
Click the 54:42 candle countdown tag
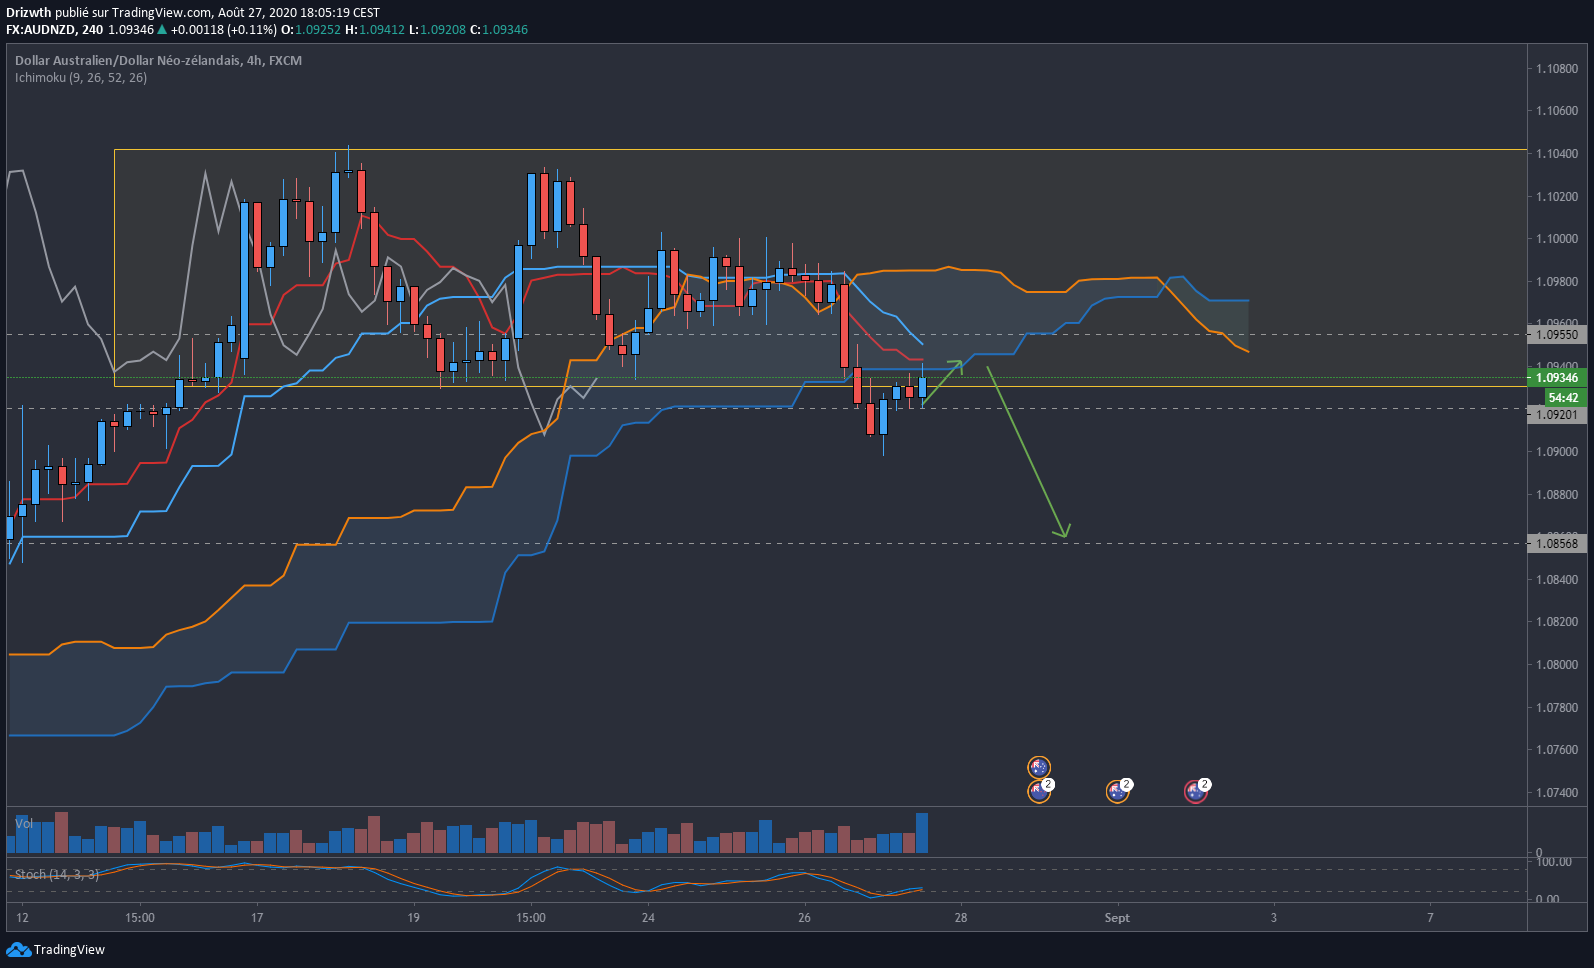(x=1565, y=397)
